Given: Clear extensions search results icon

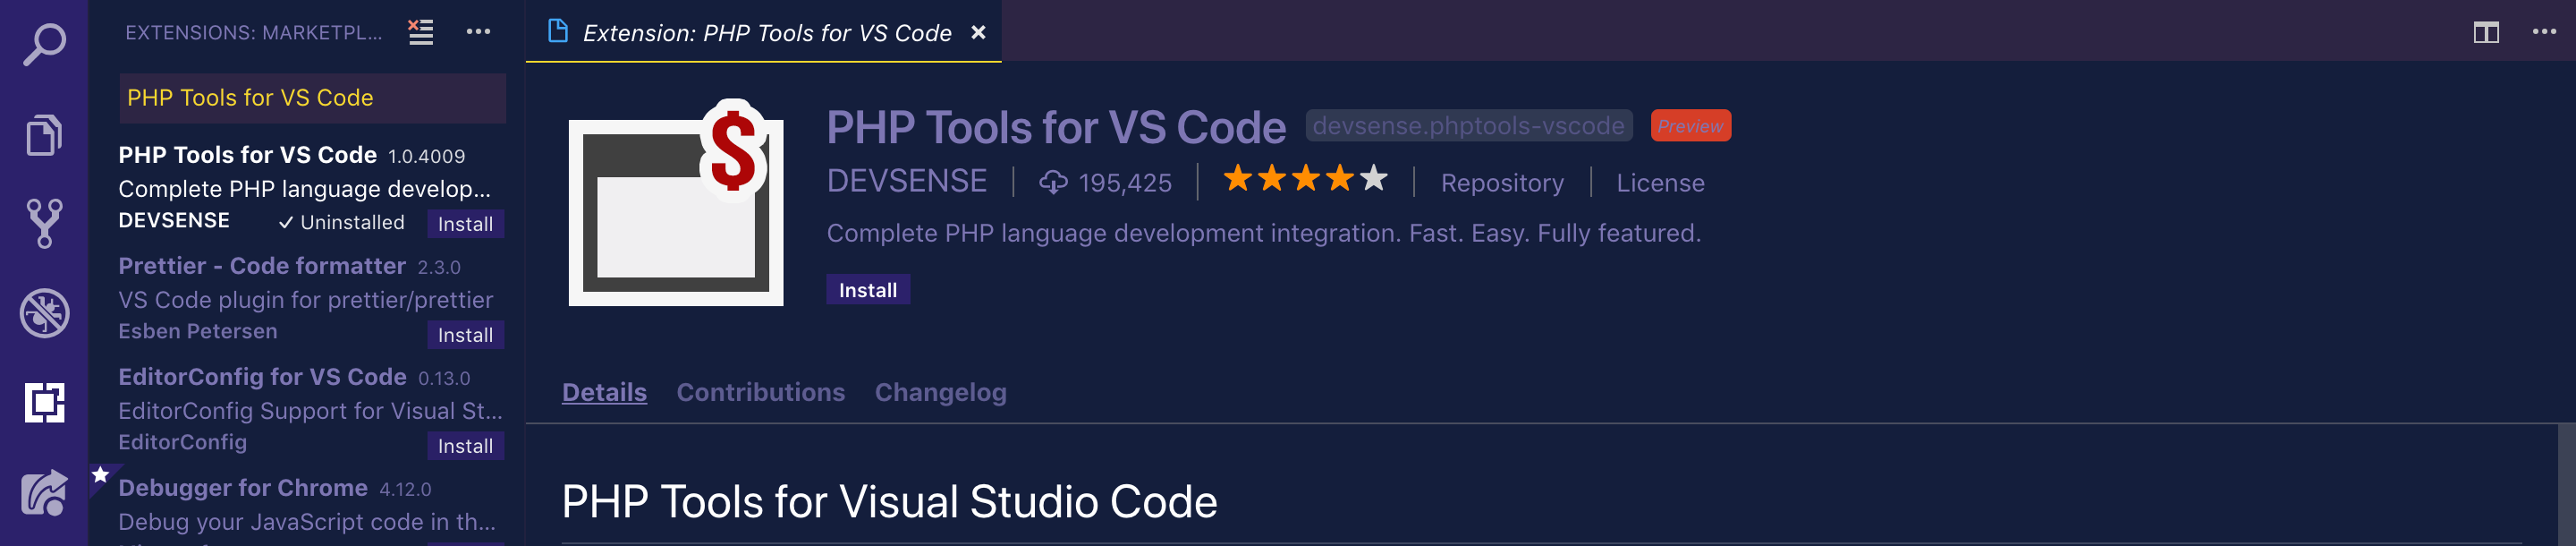Looking at the screenshot, I should pyautogui.click(x=421, y=33).
